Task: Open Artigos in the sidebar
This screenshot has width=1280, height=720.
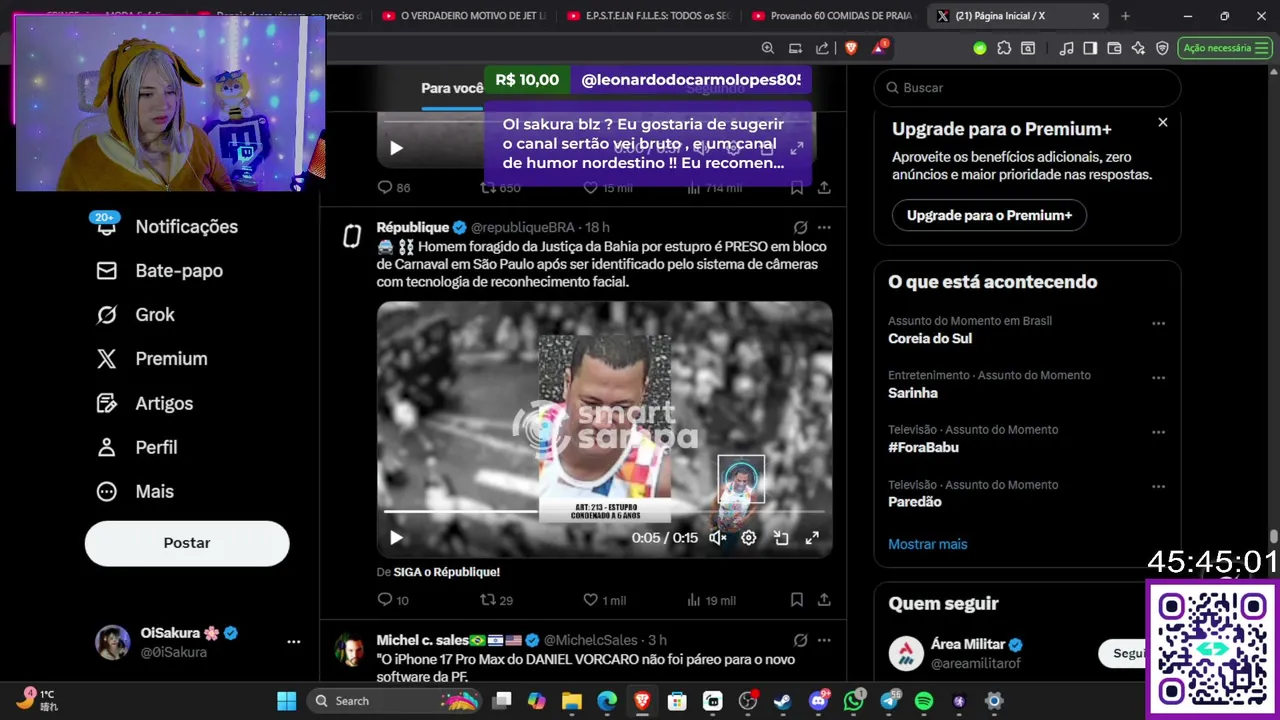Action: [144, 404]
